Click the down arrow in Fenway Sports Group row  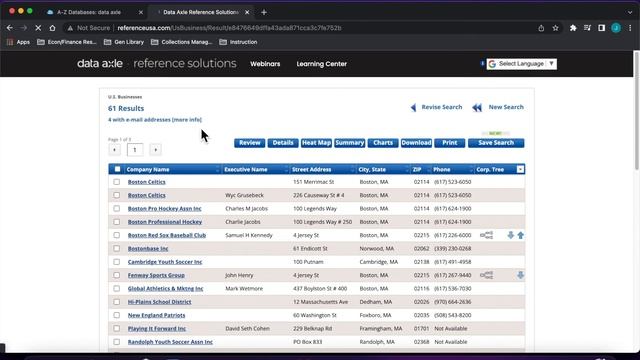(520, 275)
